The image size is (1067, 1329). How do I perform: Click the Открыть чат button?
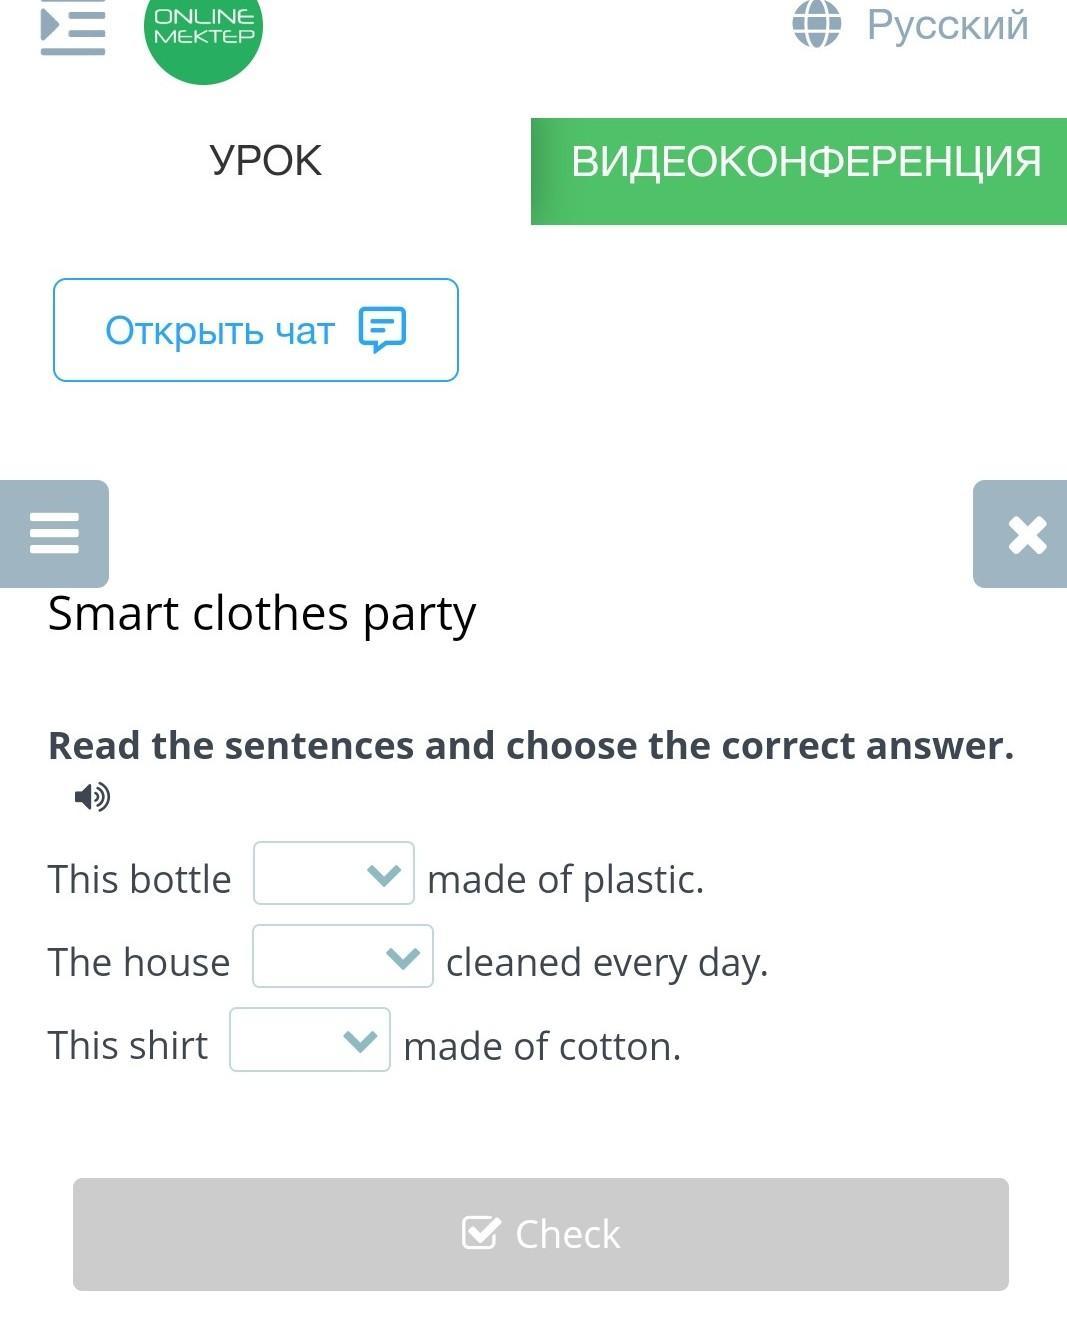tap(256, 330)
